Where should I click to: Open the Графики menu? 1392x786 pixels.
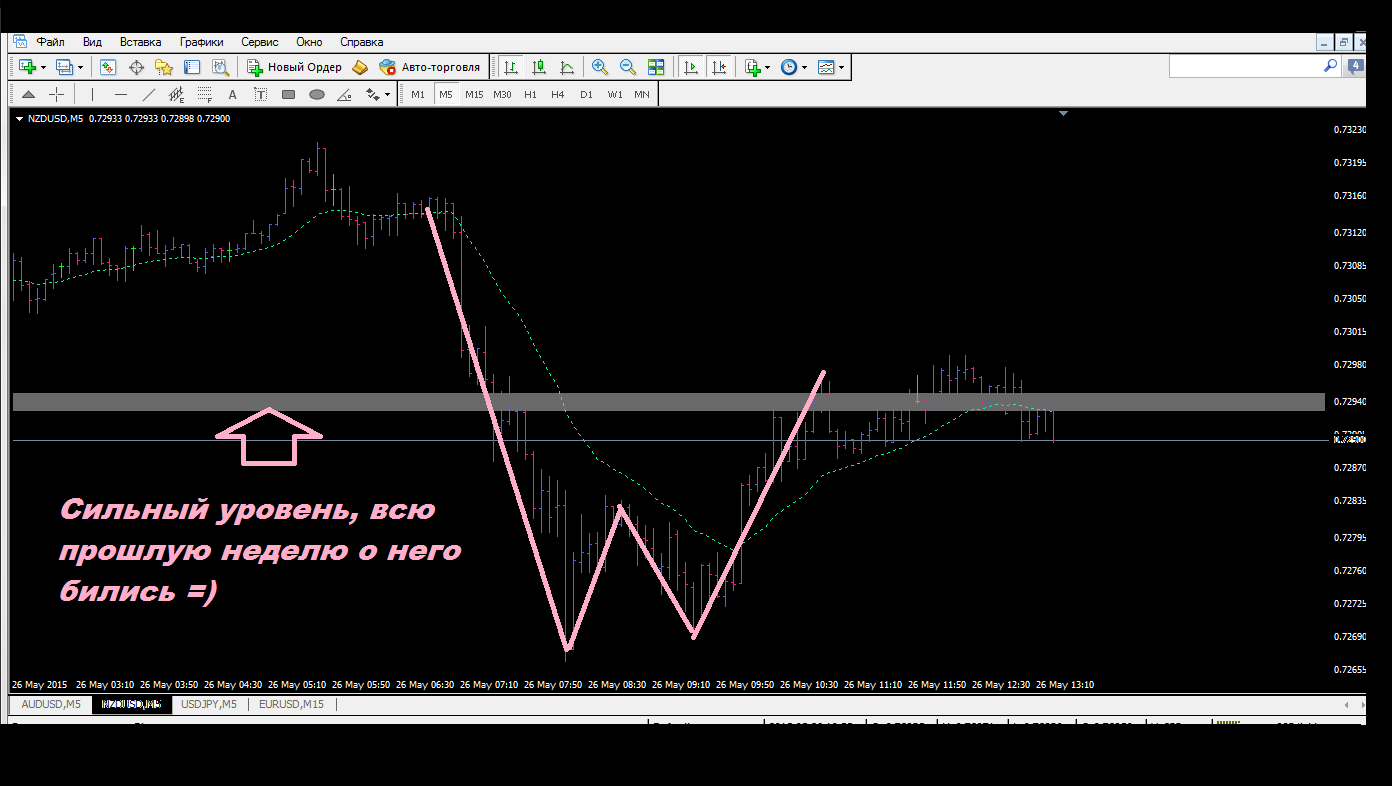(201, 42)
